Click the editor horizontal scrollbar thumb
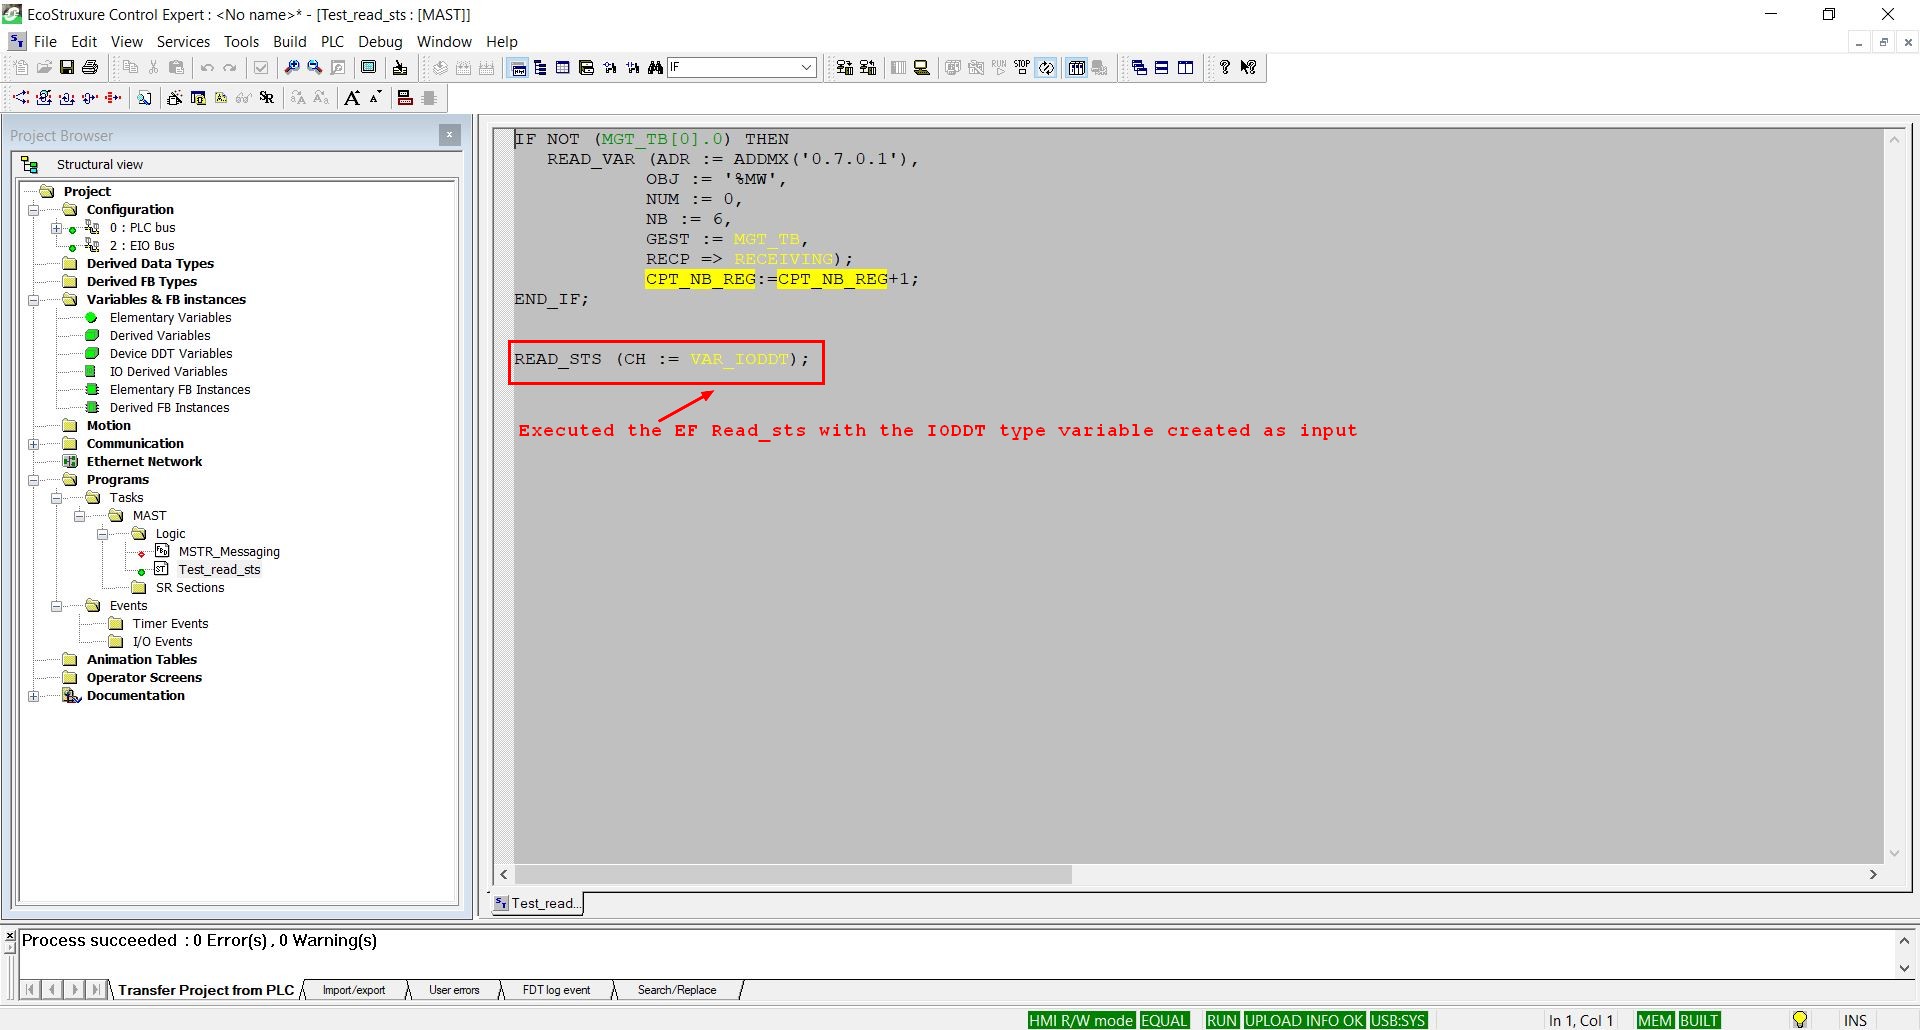The width and height of the screenshot is (1920, 1030). click(793, 875)
